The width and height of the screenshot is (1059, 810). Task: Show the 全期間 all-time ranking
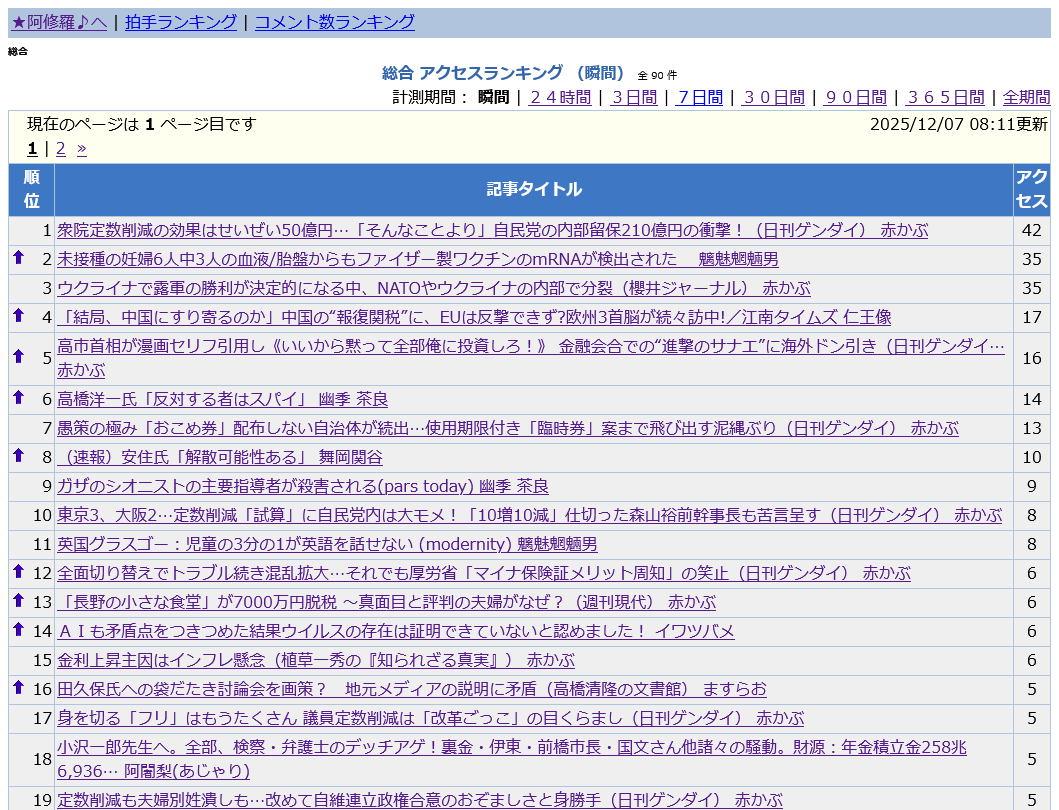pyautogui.click(x=1026, y=97)
